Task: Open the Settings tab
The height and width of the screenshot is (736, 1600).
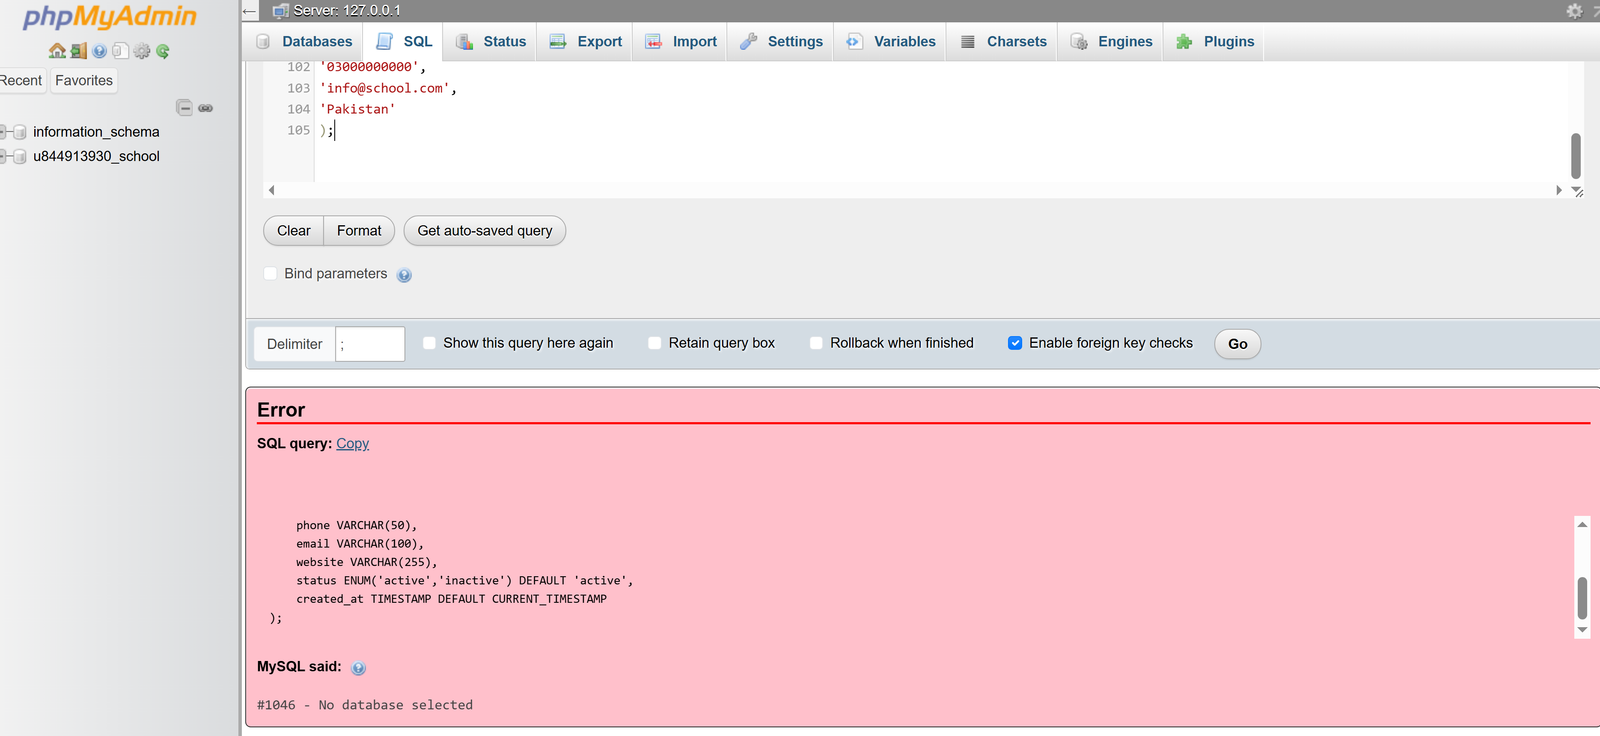Action: (x=781, y=41)
